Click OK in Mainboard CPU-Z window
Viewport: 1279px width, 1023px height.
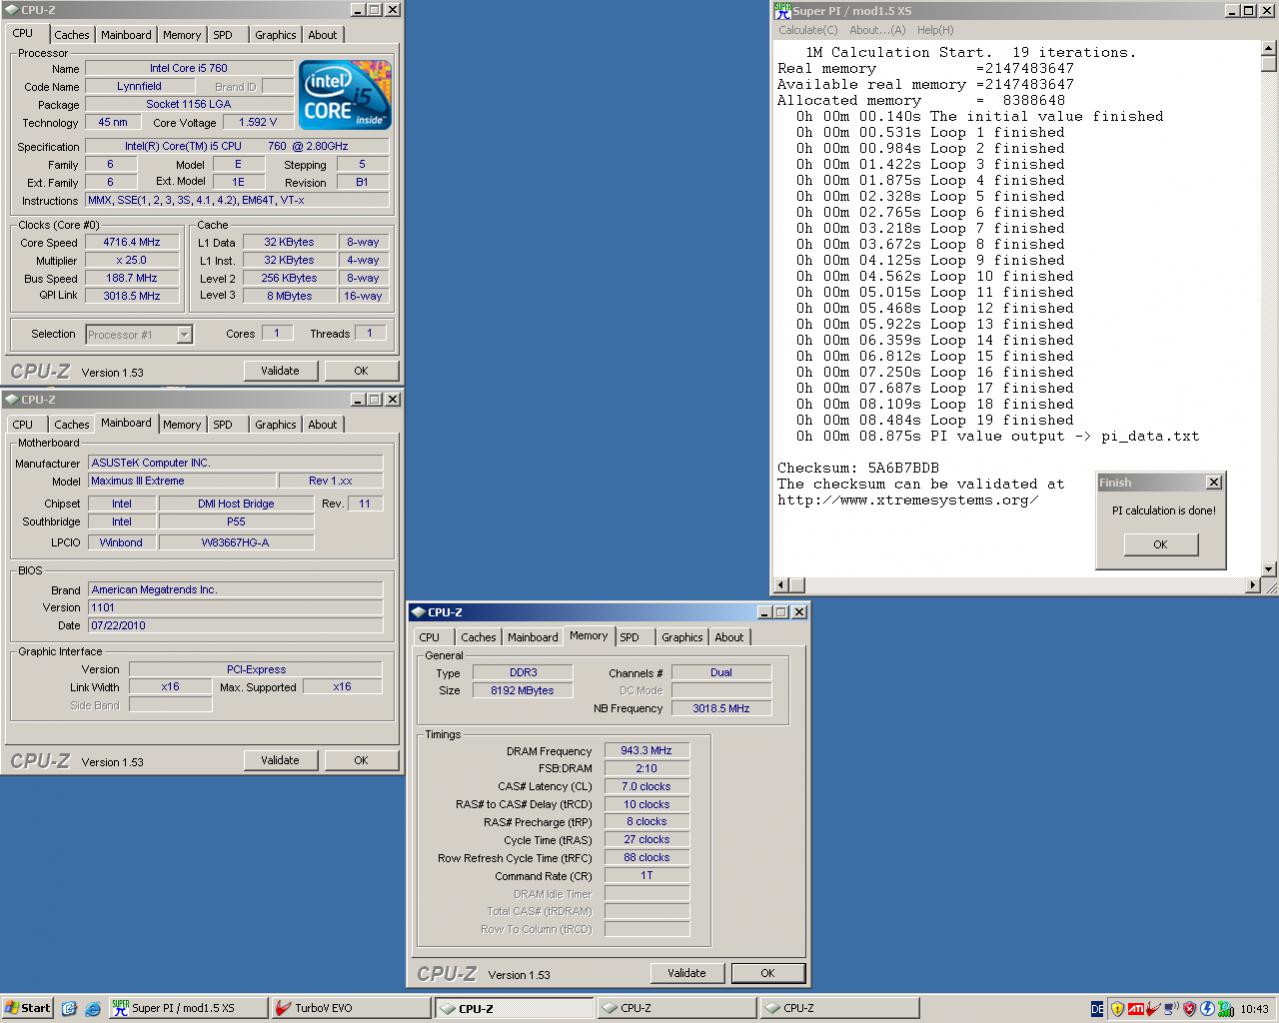click(361, 760)
